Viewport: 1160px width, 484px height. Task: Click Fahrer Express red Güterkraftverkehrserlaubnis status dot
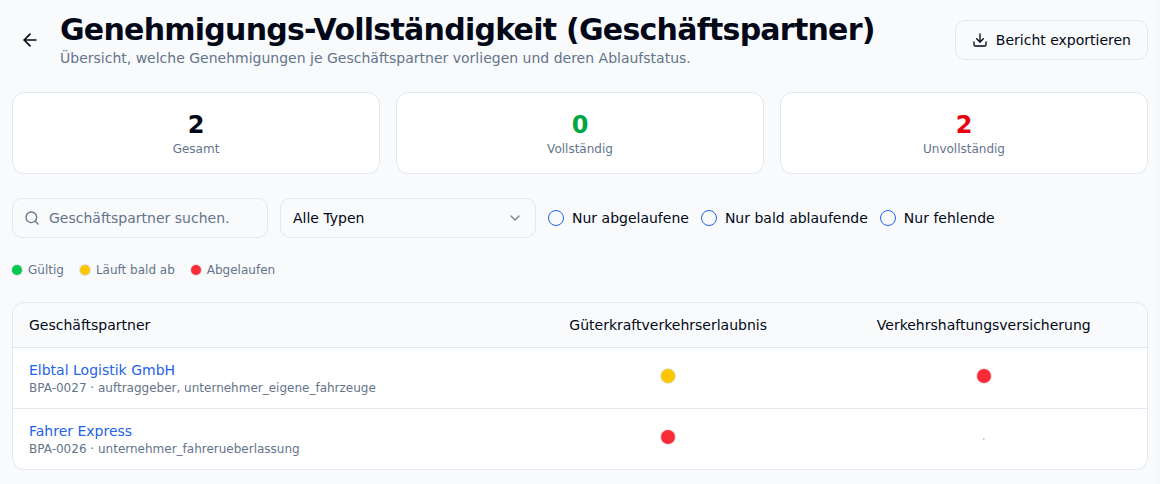tap(668, 437)
